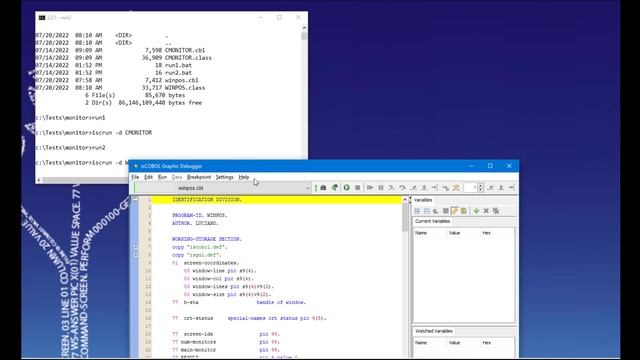Click CMONITOR.cbl in command prompt listing
The height and width of the screenshot is (360, 640).
click(185, 50)
